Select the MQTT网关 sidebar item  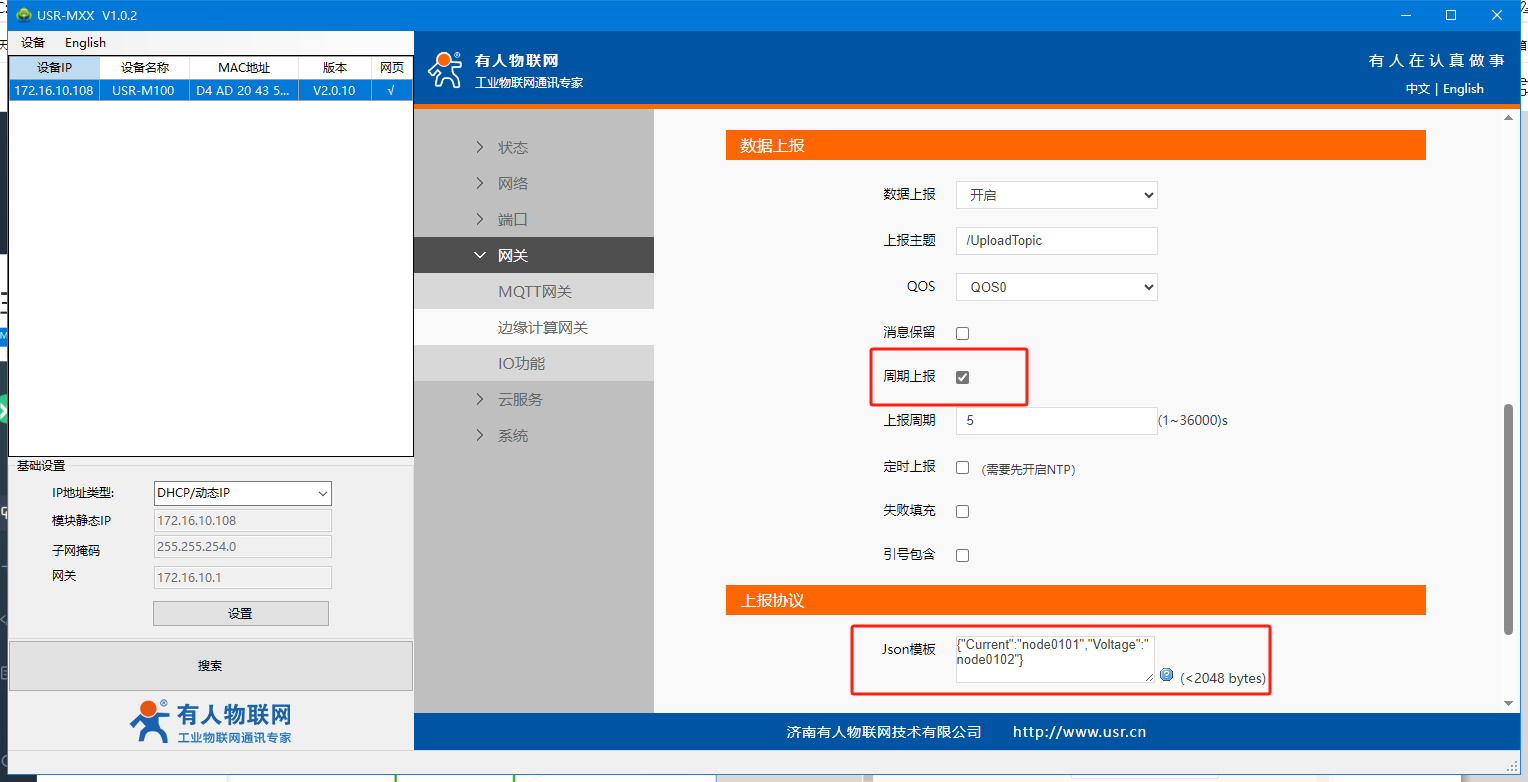click(x=535, y=292)
